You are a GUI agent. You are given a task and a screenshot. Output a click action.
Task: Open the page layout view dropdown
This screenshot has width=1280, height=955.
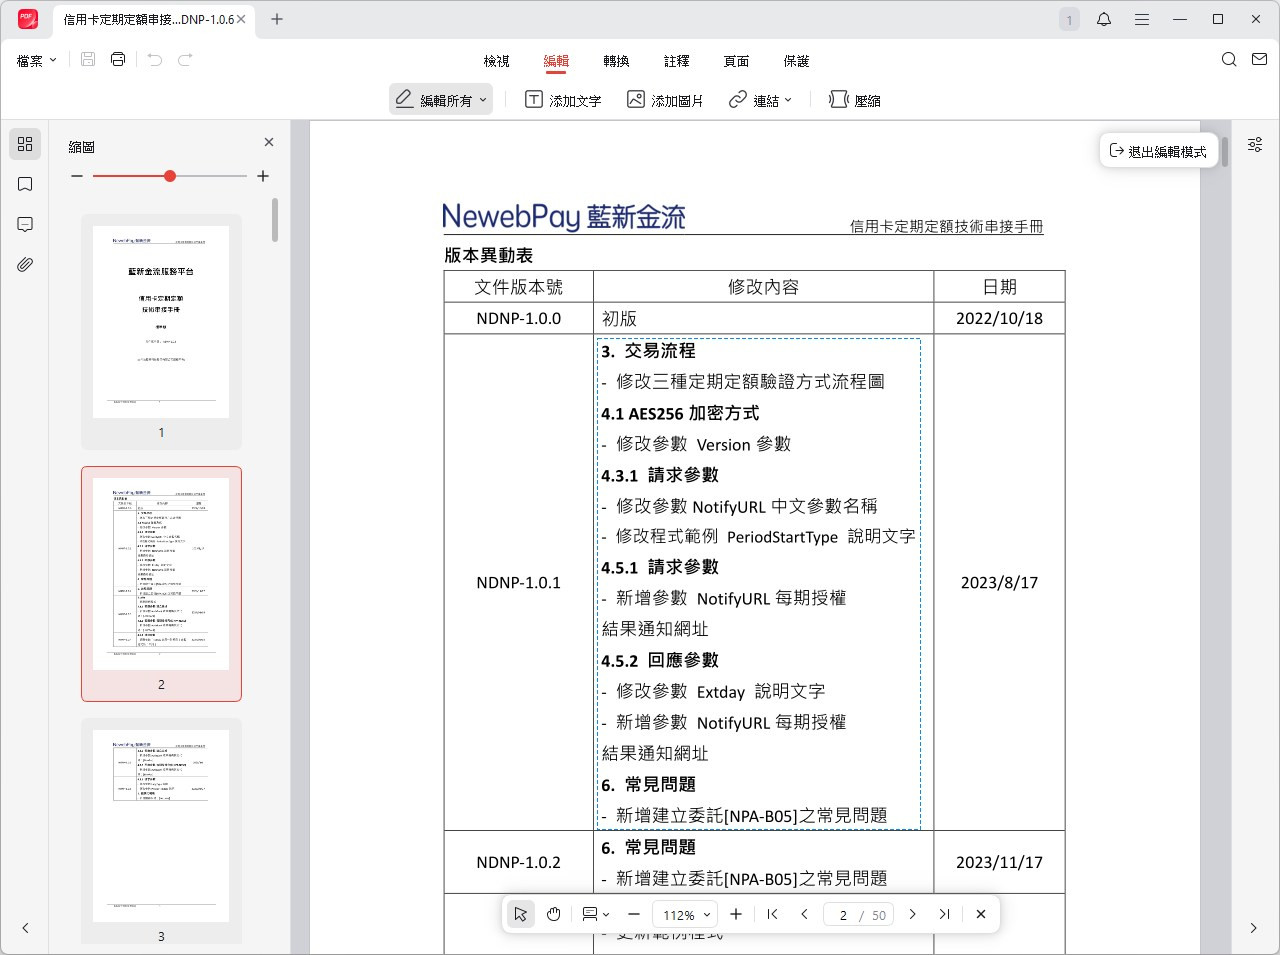pos(596,914)
